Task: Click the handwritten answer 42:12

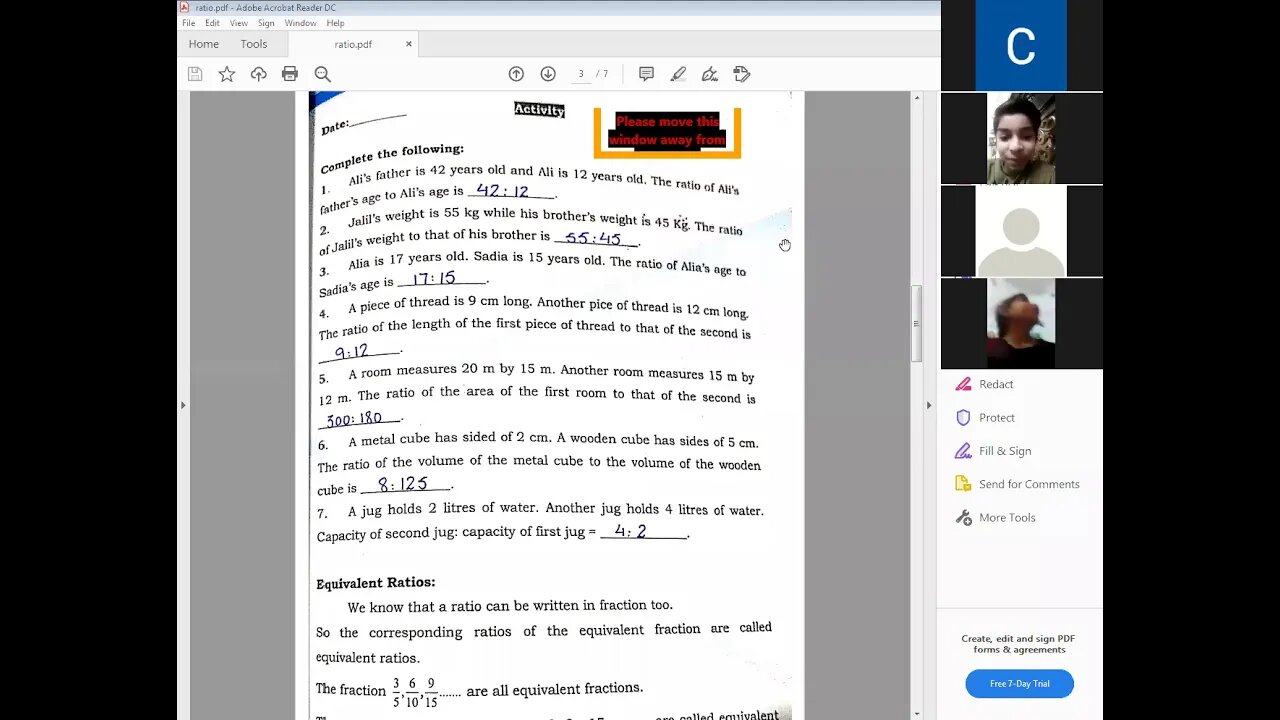Action: coord(503,191)
